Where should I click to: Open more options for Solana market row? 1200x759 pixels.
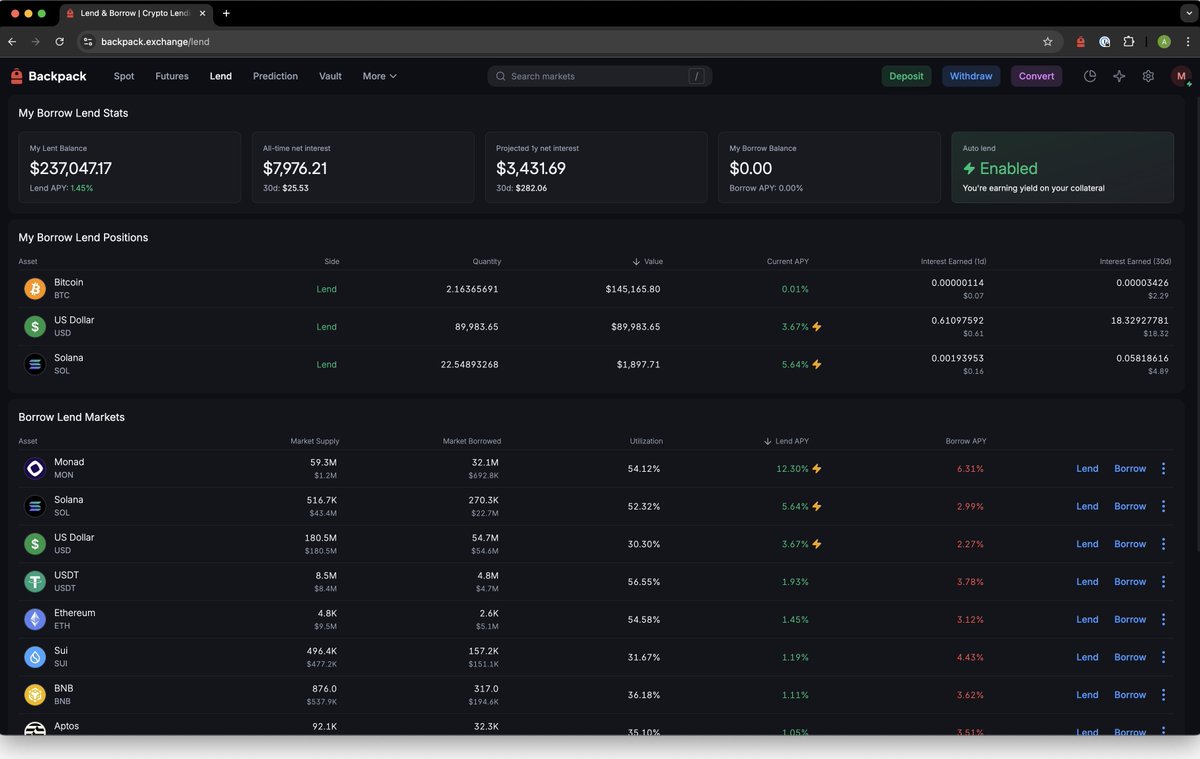[x=1163, y=506]
